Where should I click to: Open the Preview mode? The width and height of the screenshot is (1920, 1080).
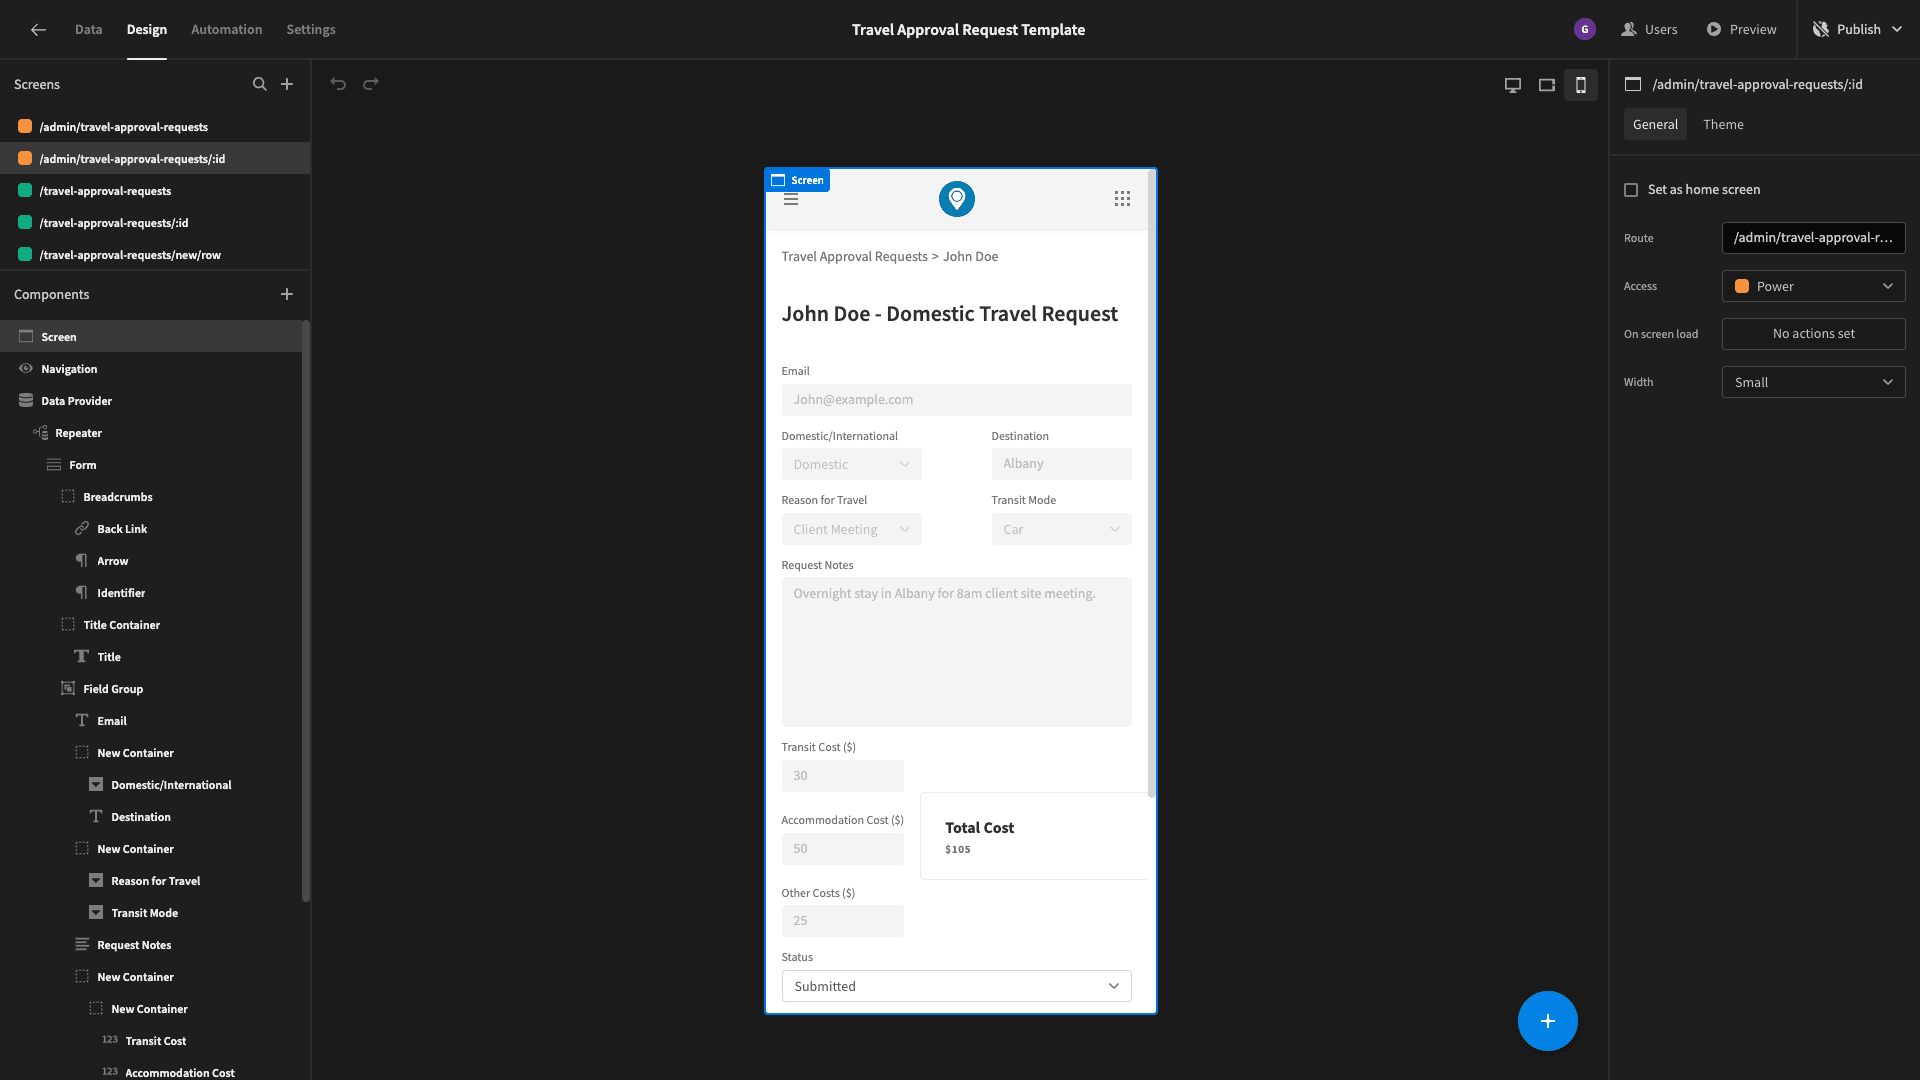click(1741, 29)
